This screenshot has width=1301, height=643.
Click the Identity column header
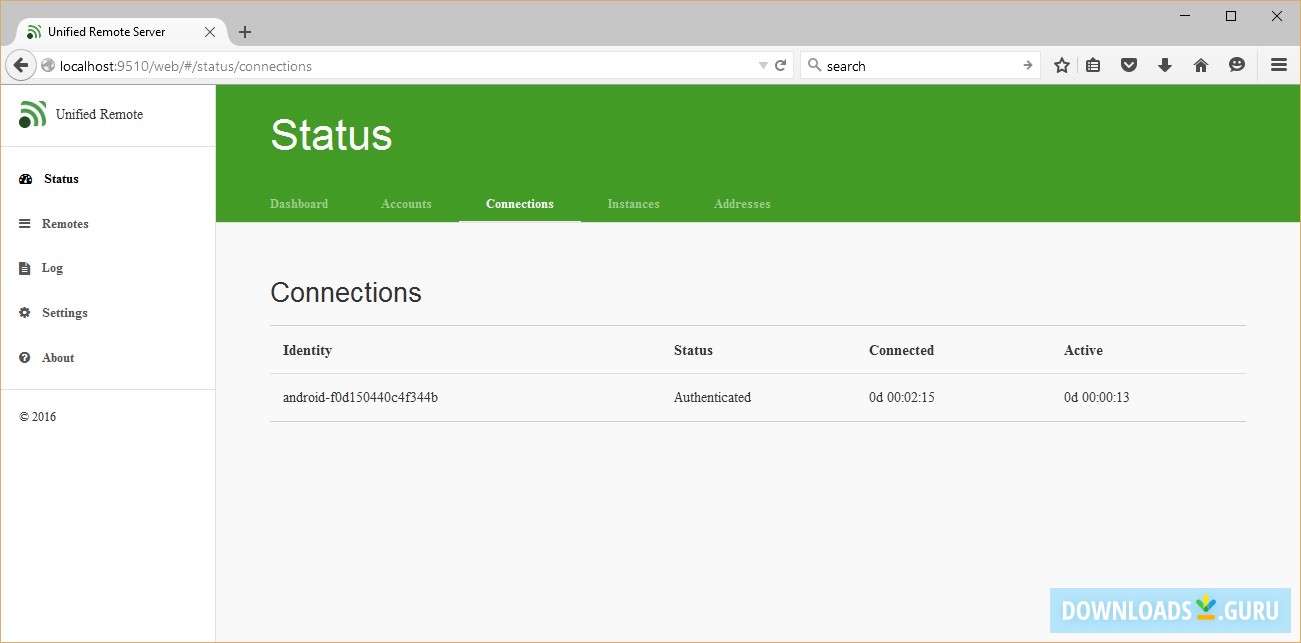pos(307,351)
